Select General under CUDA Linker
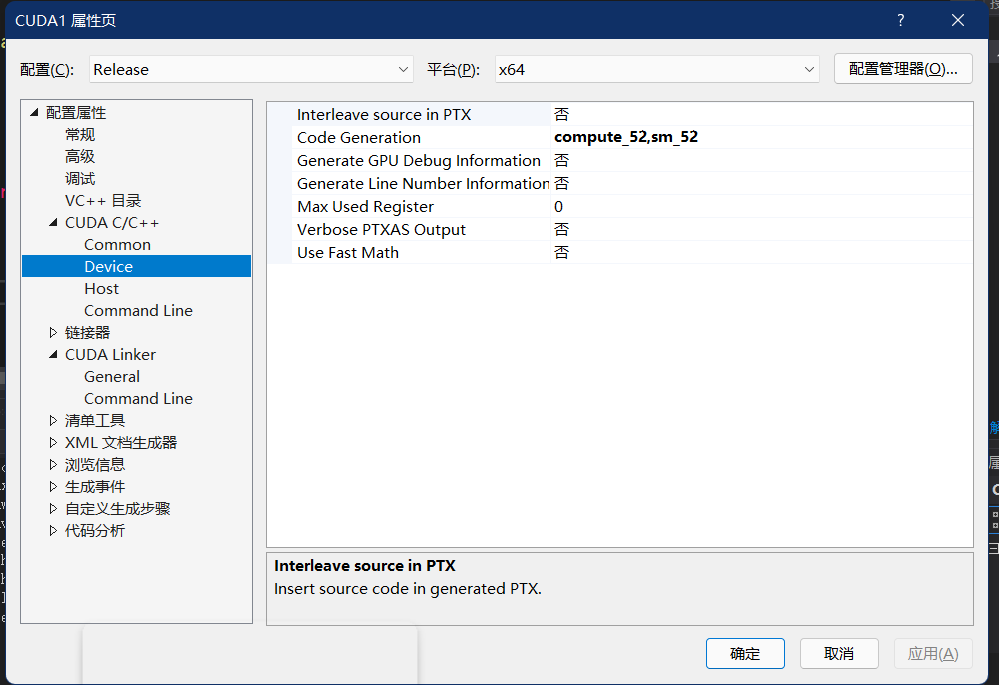 pos(112,376)
